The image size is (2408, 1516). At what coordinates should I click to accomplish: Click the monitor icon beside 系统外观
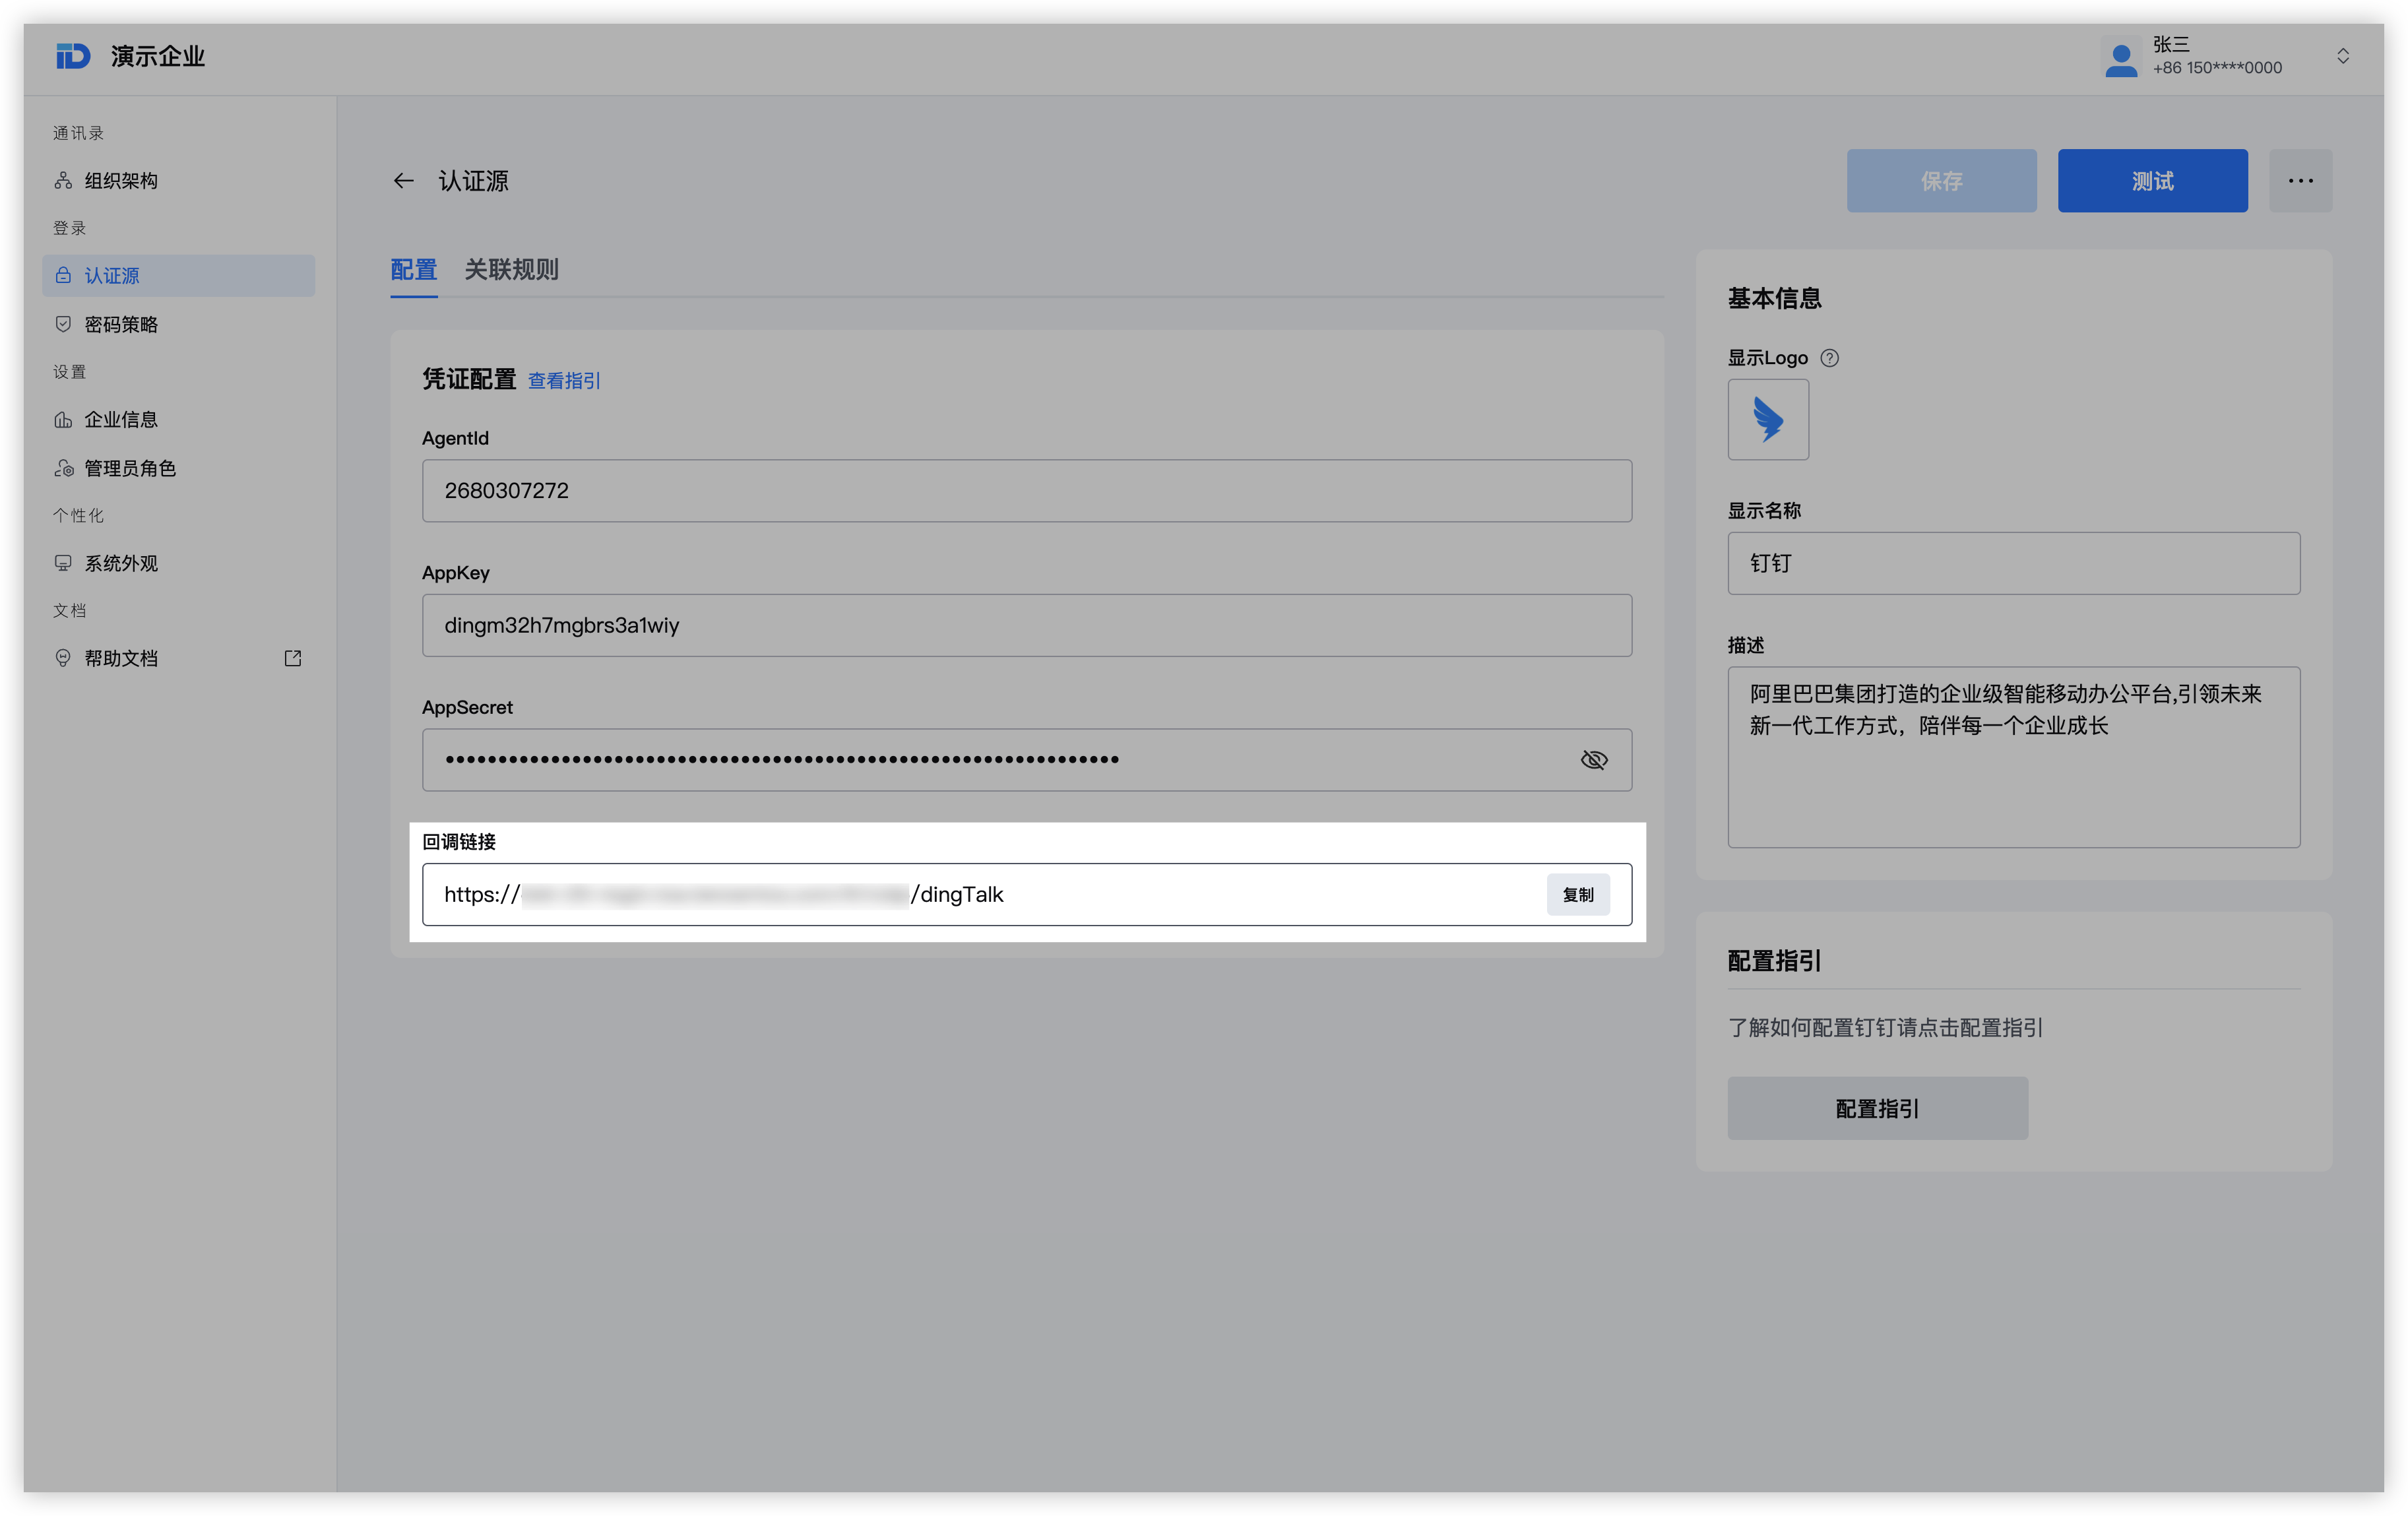click(x=63, y=563)
